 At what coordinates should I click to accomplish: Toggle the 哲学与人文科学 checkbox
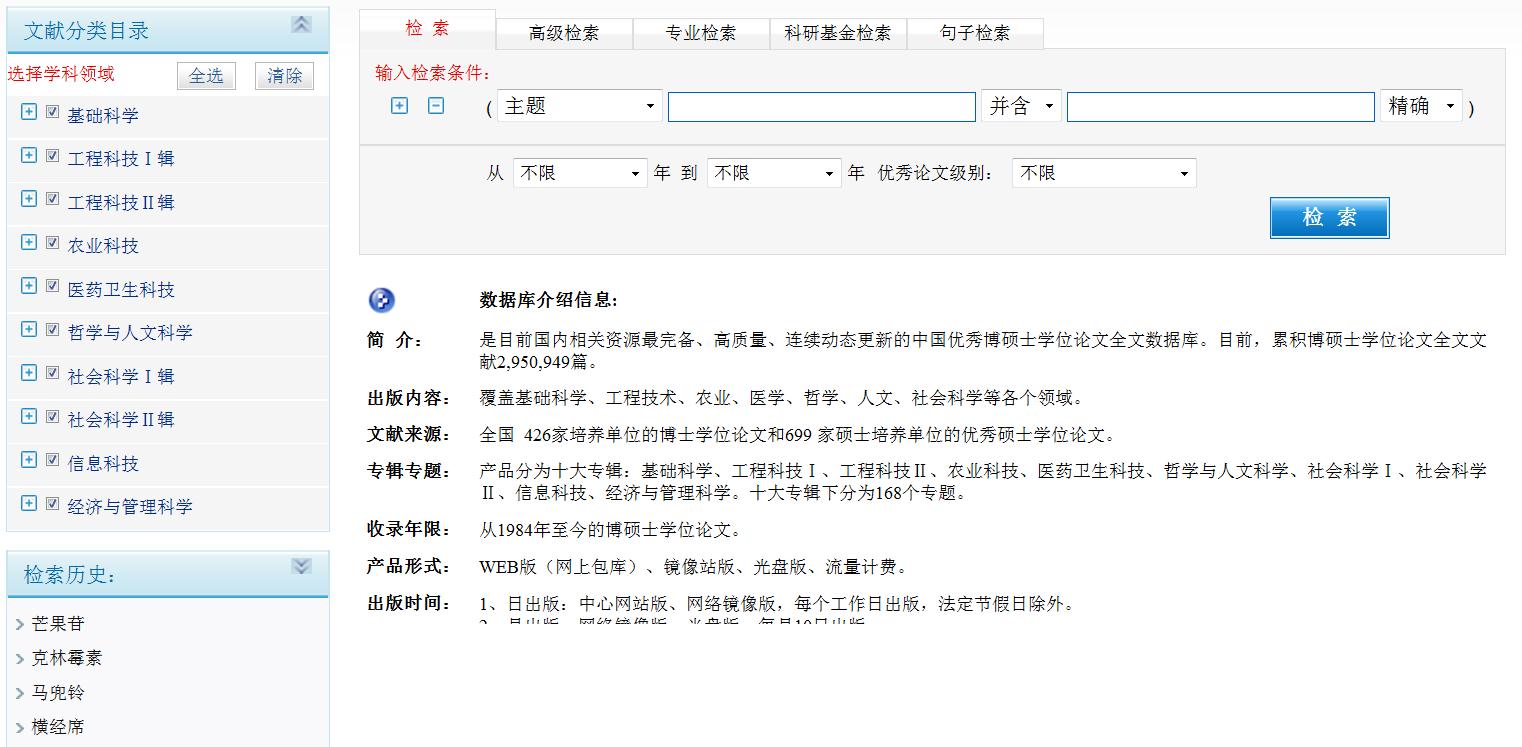[53, 330]
